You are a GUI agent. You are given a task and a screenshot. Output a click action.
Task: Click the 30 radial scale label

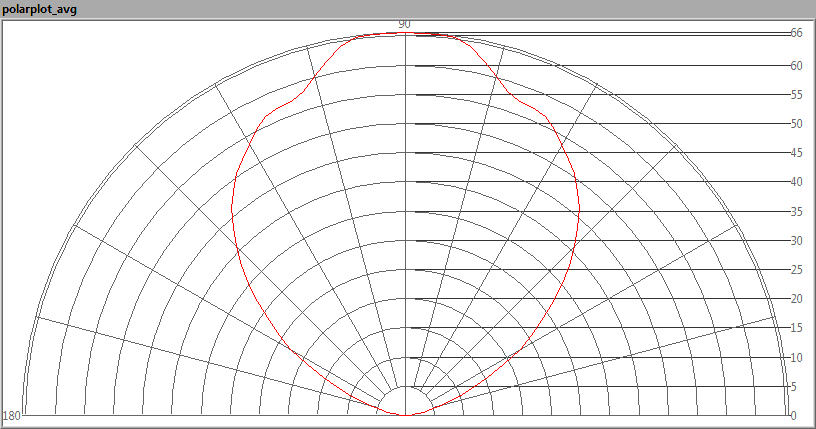click(x=796, y=241)
